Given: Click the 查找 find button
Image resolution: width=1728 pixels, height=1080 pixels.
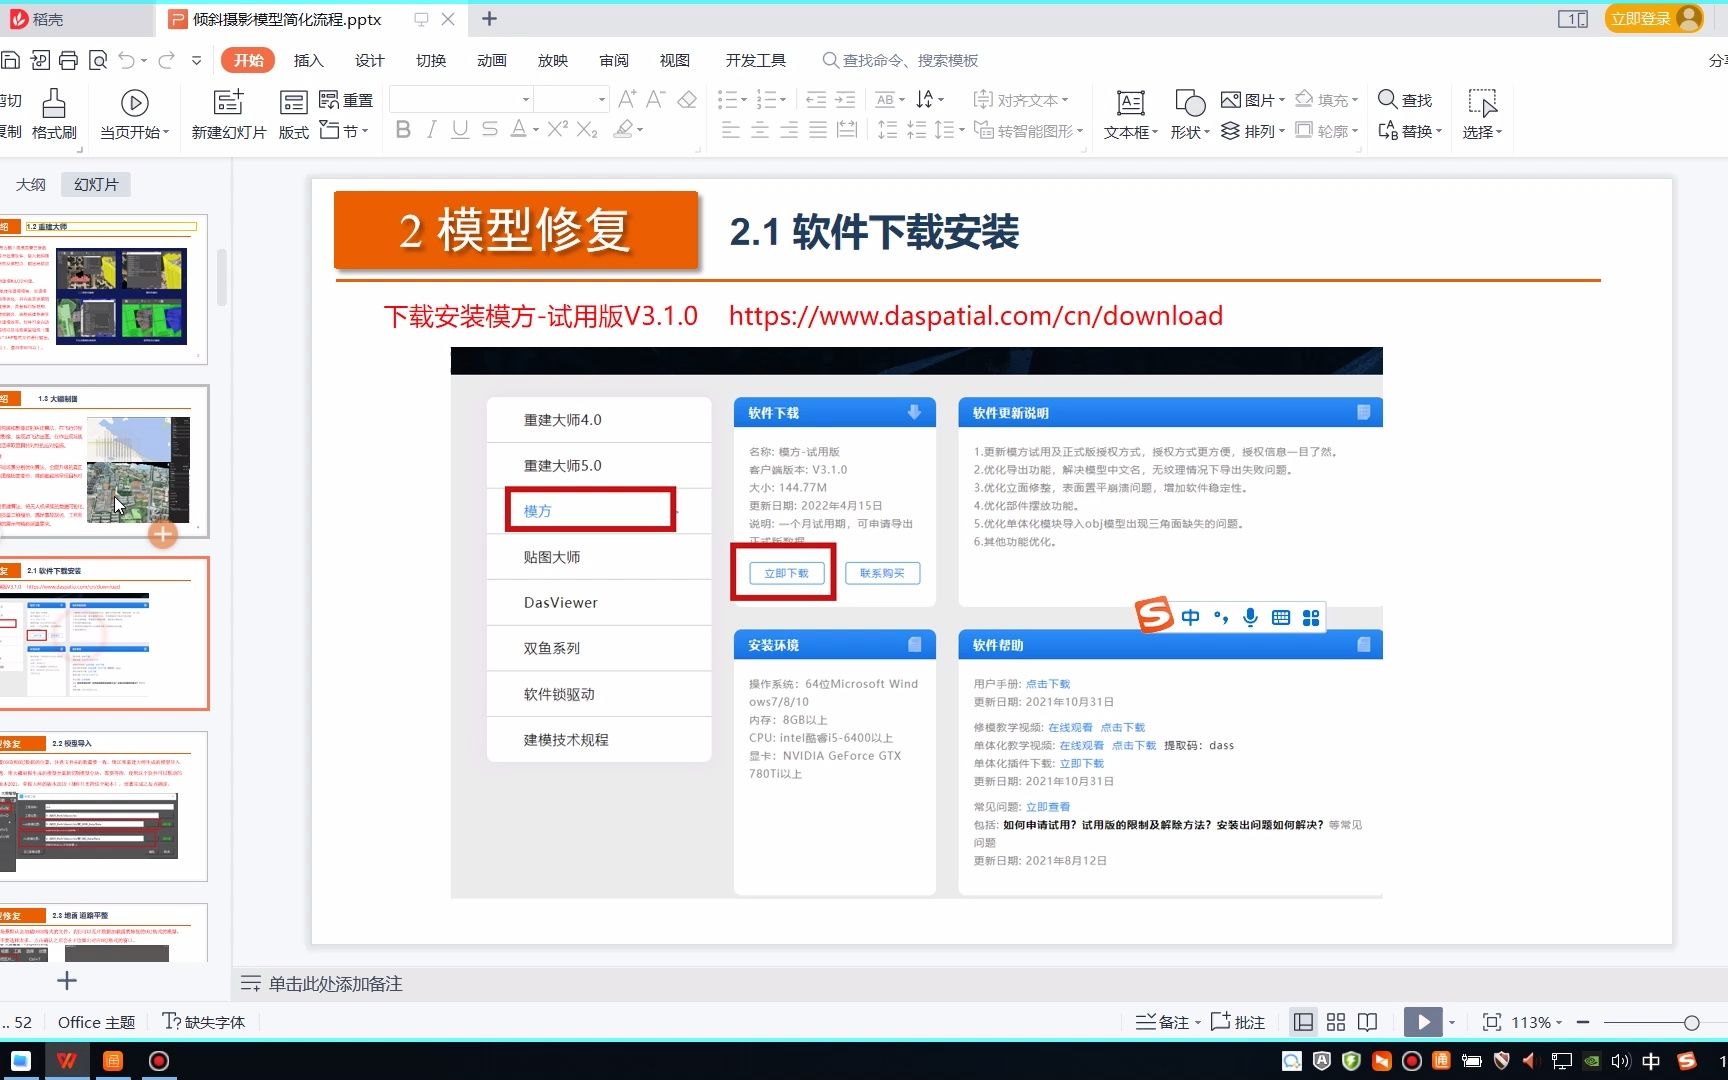Looking at the screenshot, I should (x=1405, y=100).
